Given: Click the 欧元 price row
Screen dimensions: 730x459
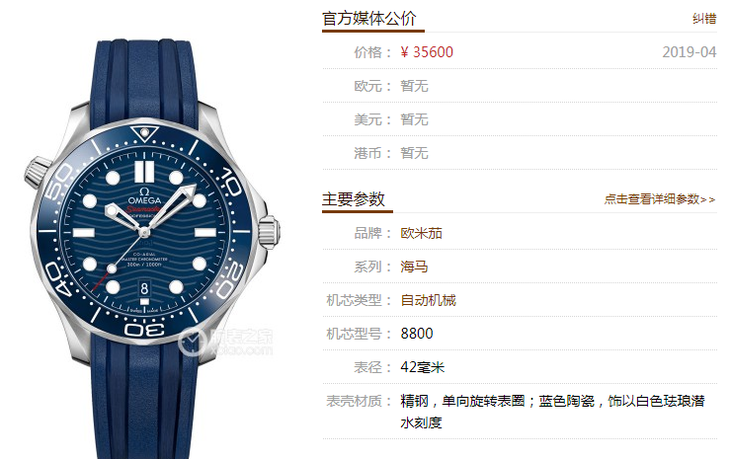Looking at the screenshot, I should (x=520, y=86).
